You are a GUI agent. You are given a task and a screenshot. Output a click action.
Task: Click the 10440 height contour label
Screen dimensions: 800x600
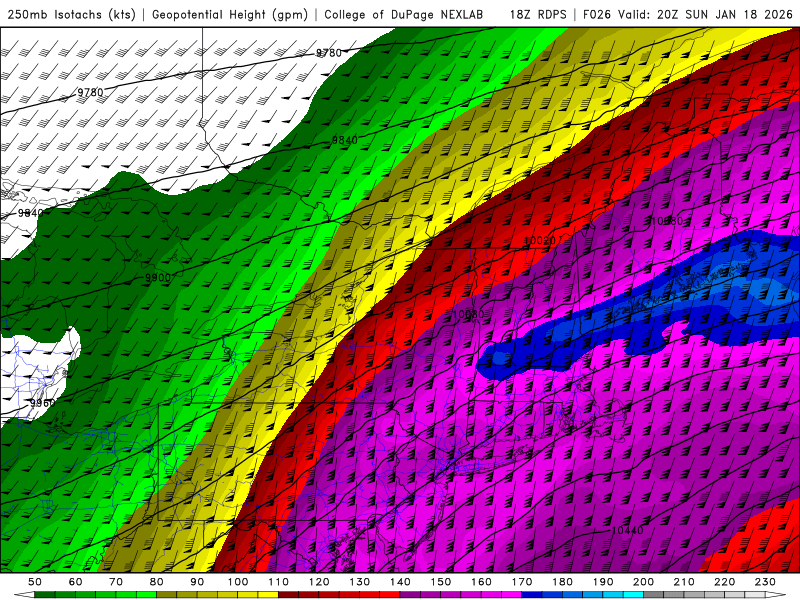pos(628,531)
